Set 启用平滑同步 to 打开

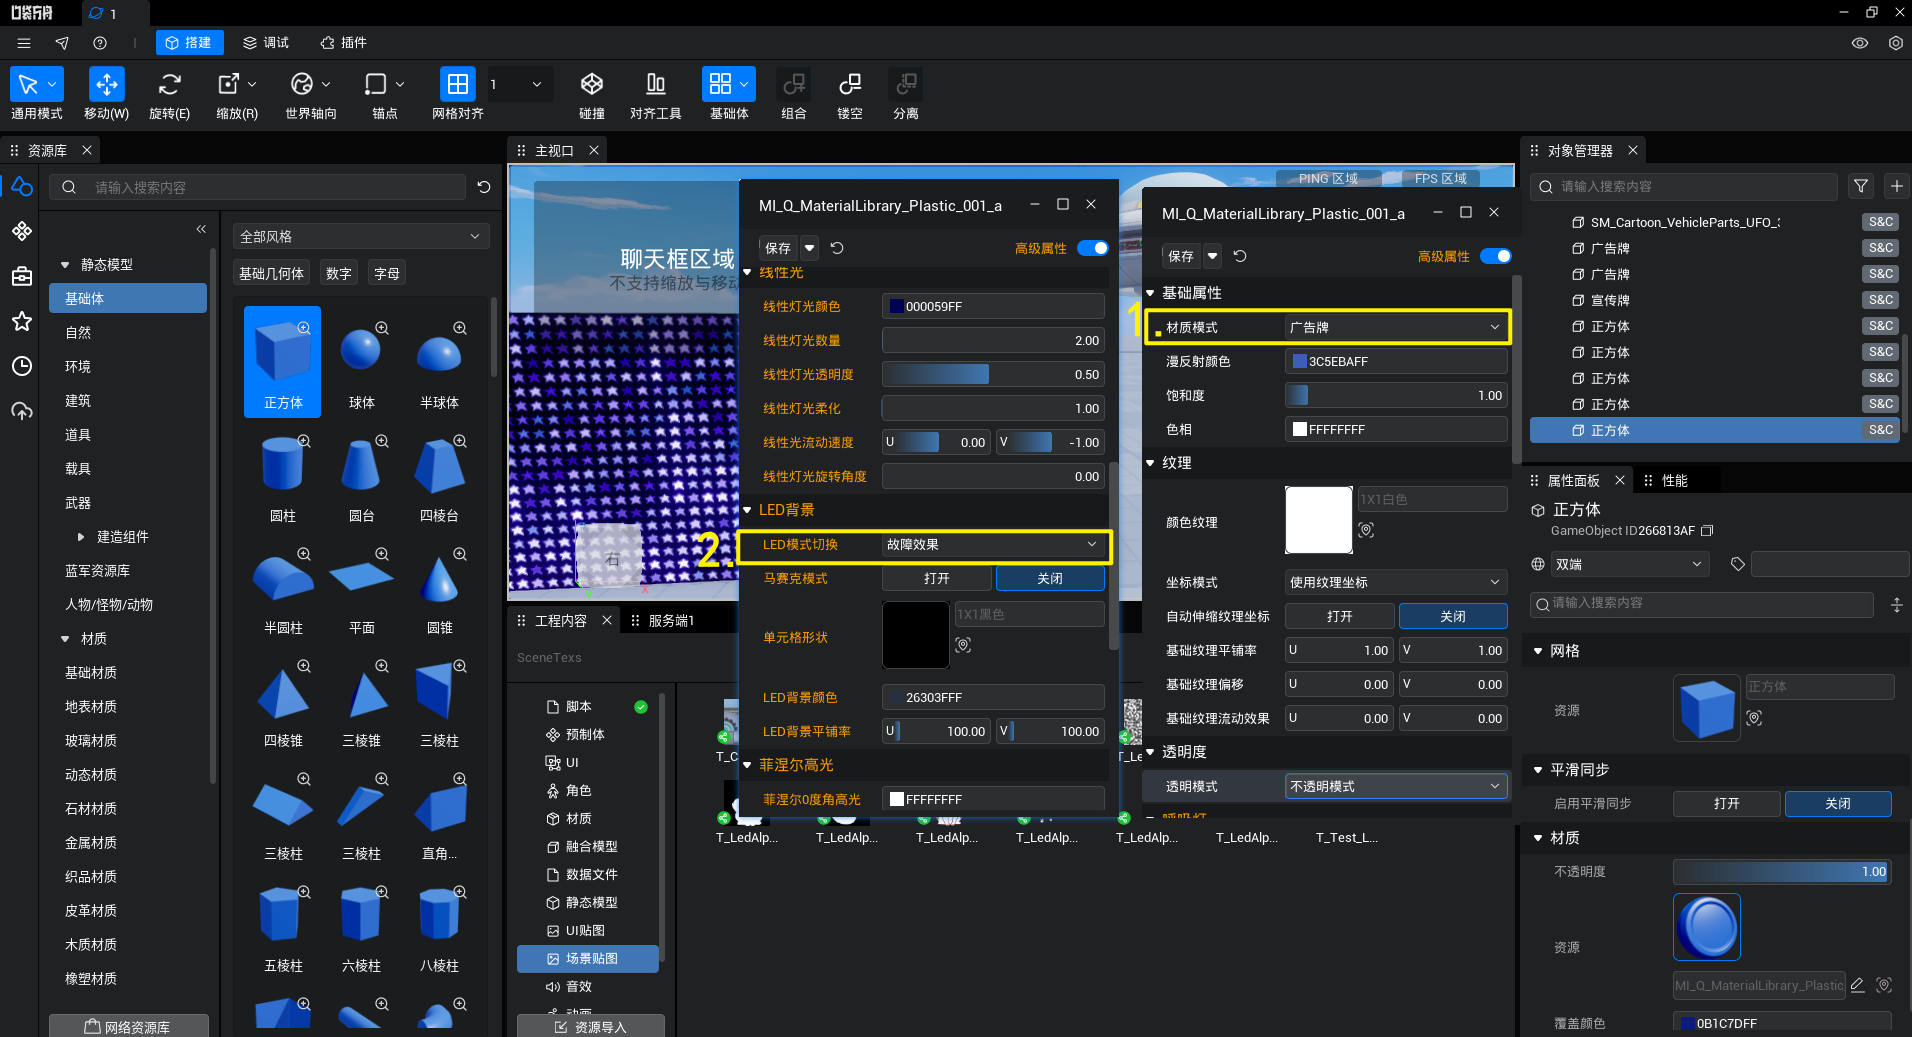[x=1727, y=803]
